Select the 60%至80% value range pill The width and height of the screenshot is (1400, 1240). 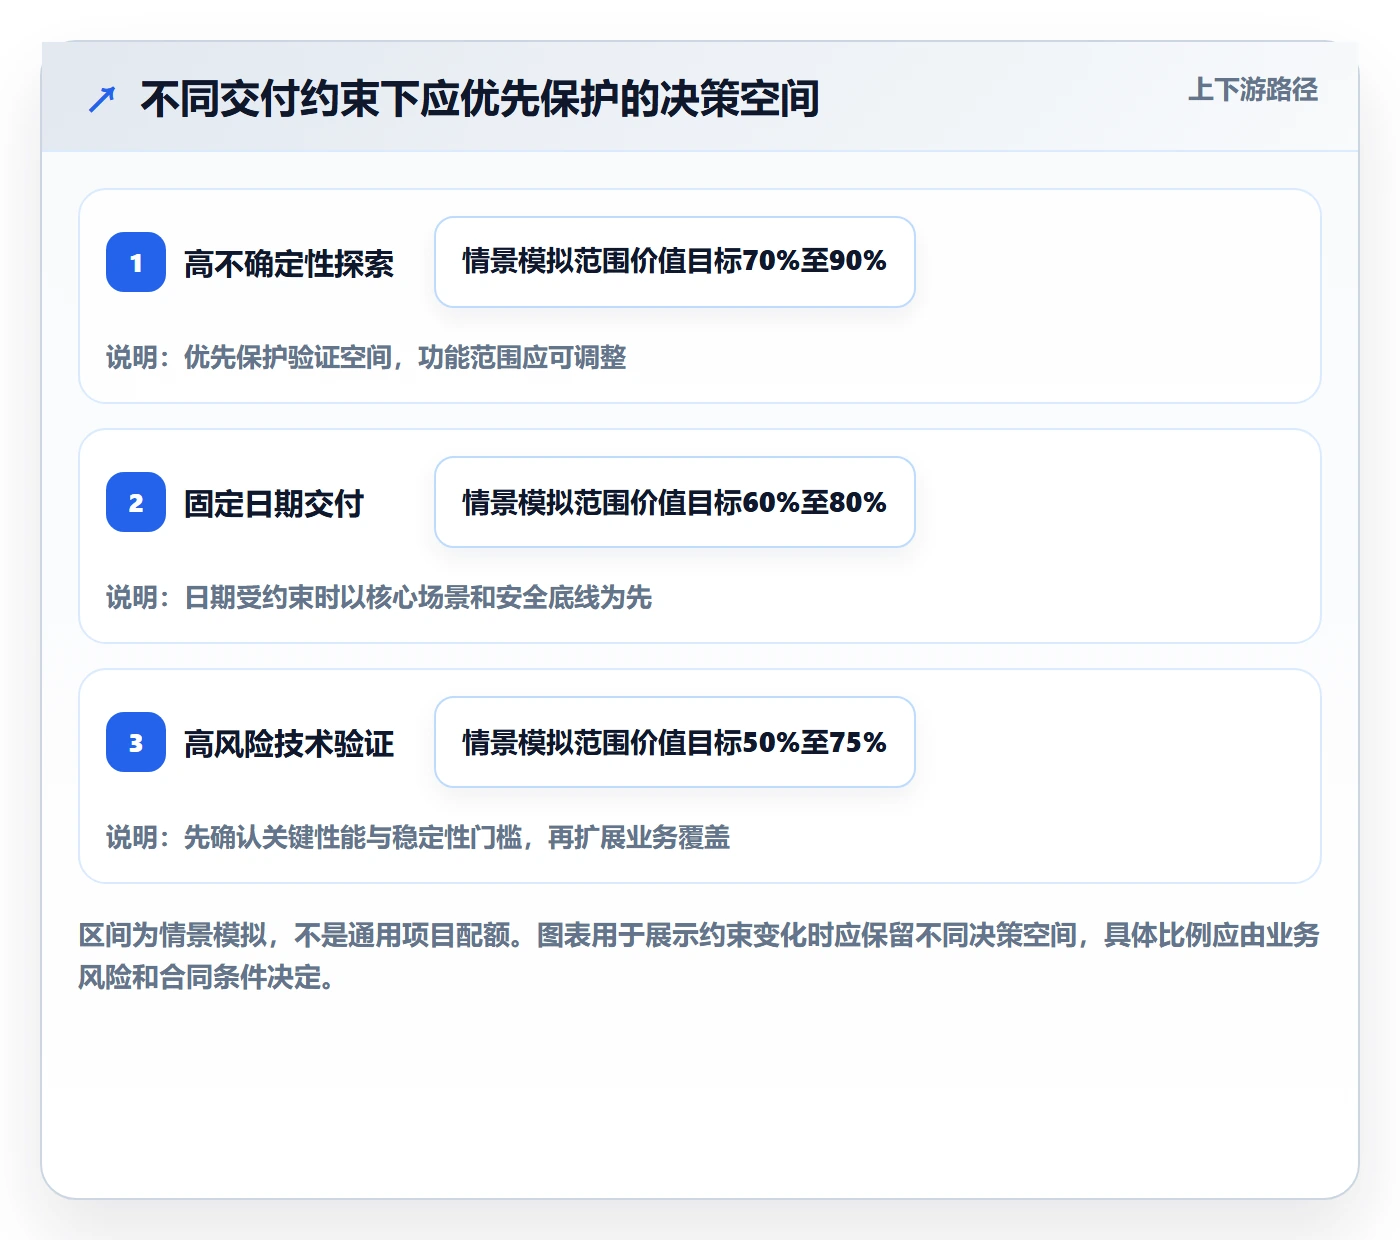click(675, 502)
